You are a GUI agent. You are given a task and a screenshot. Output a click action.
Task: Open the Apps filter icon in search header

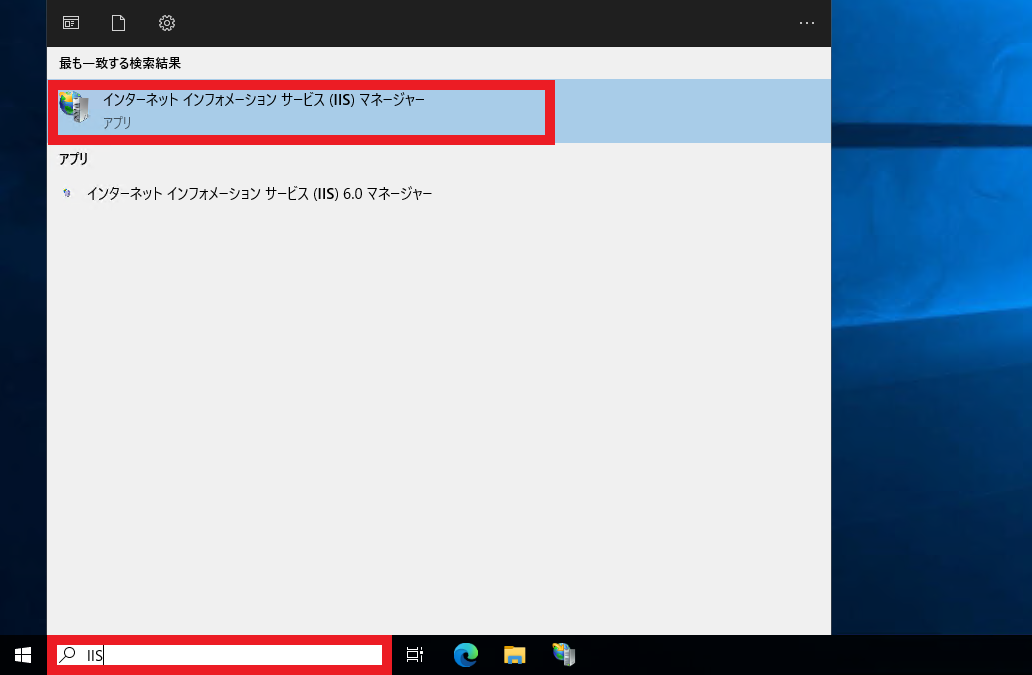[x=71, y=23]
